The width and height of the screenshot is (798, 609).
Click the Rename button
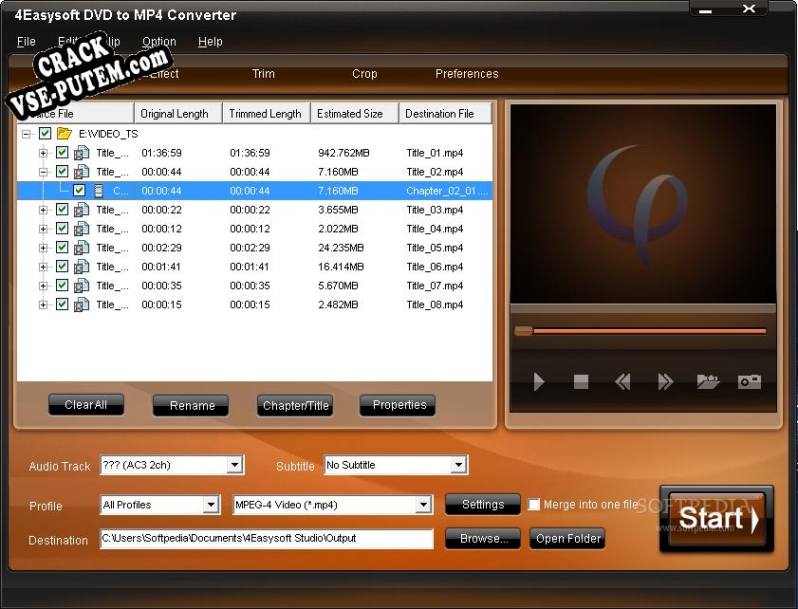[191, 405]
